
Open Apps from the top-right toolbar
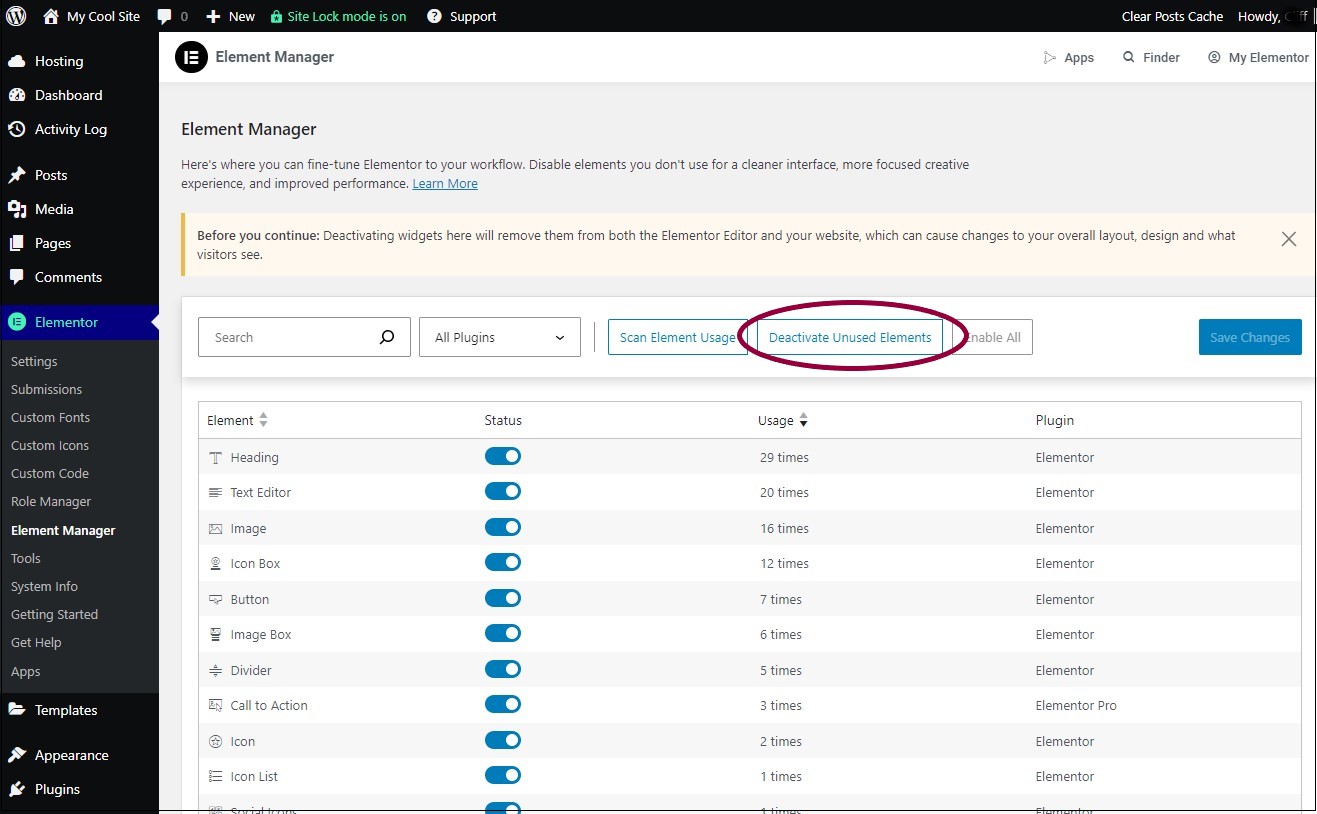[x=1069, y=57]
